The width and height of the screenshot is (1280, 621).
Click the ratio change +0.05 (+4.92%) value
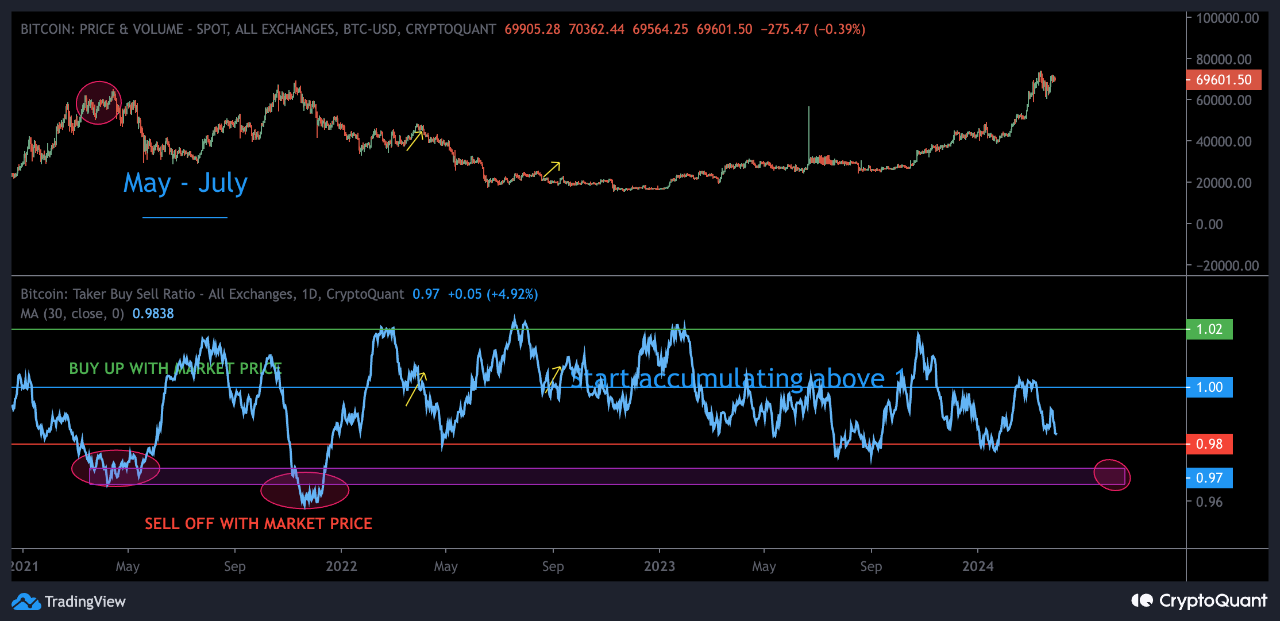[x=492, y=294]
